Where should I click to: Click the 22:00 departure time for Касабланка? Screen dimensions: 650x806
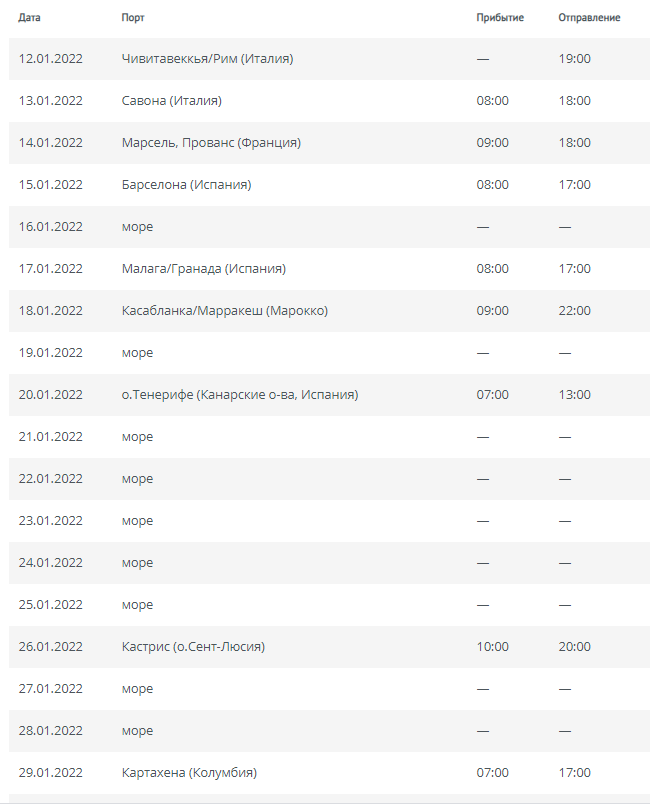point(574,310)
